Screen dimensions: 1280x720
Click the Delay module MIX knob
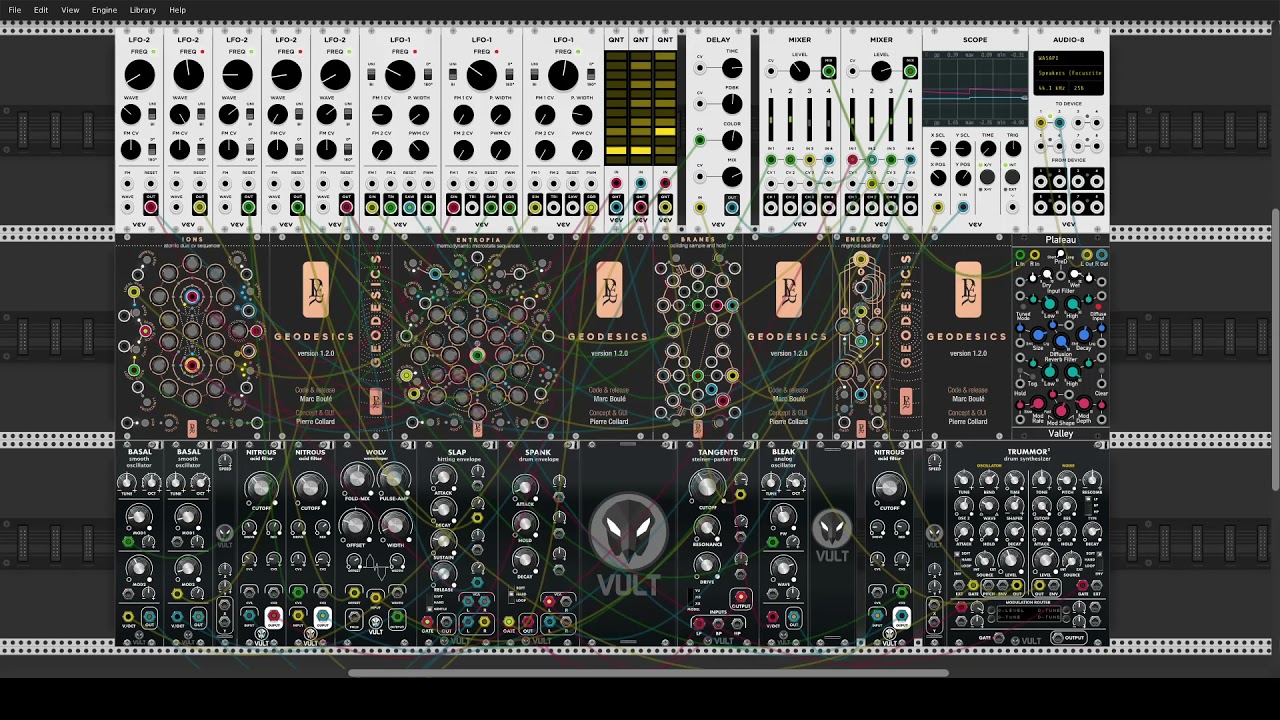(732, 177)
